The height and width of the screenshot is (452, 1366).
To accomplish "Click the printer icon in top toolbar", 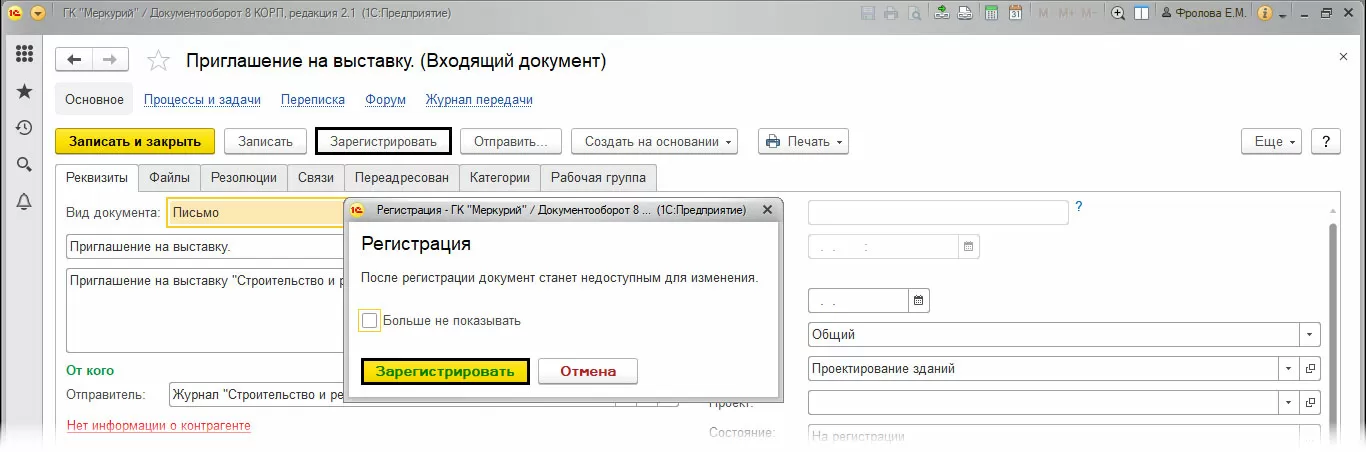I will pos(891,14).
